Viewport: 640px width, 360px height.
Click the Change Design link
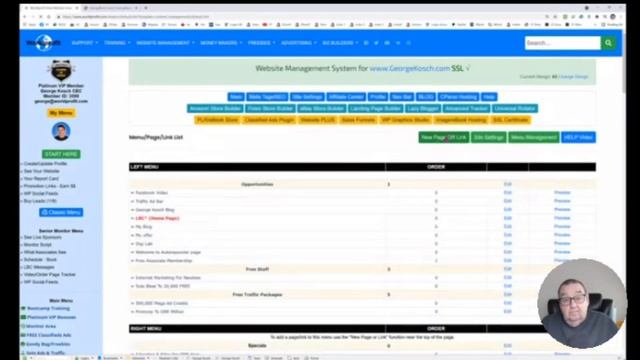pyautogui.click(x=573, y=77)
